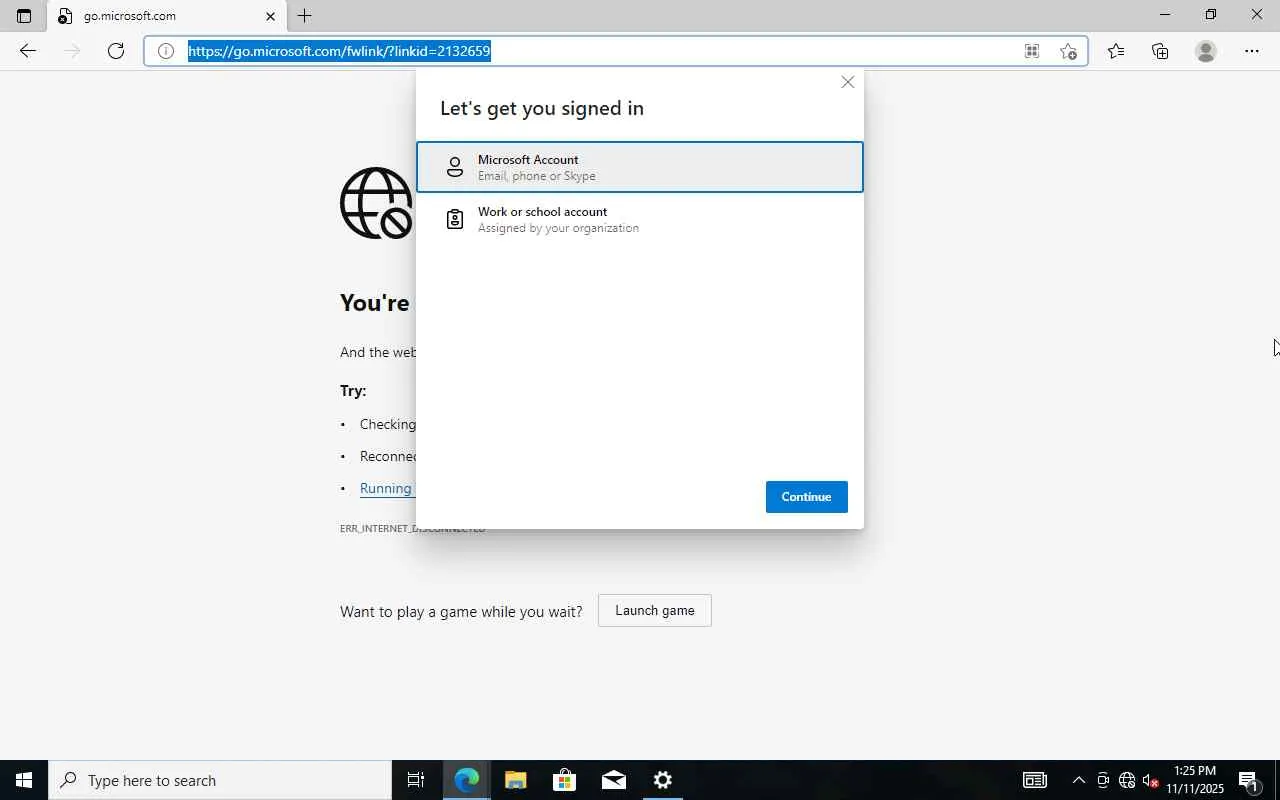Image resolution: width=1280 pixels, height=800 pixels.
Task: Choose Work or school account option
Action: (640, 219)
